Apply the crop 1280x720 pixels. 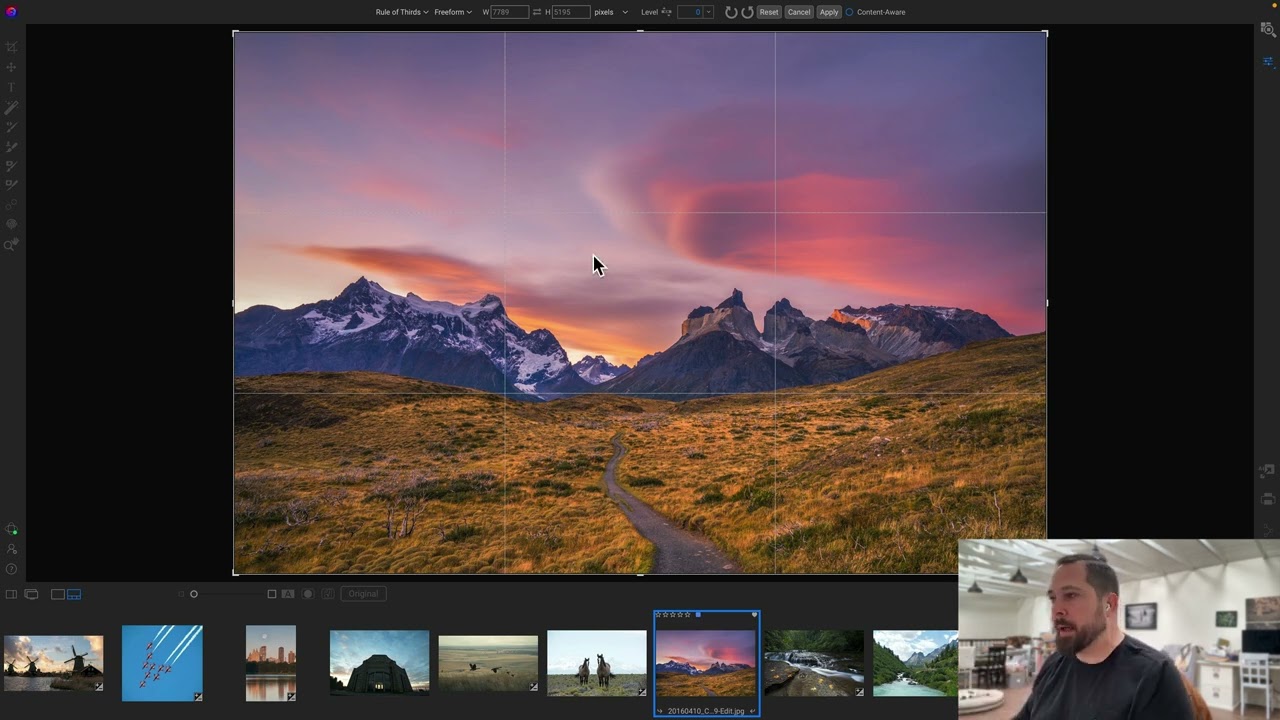tap(829, 12)
